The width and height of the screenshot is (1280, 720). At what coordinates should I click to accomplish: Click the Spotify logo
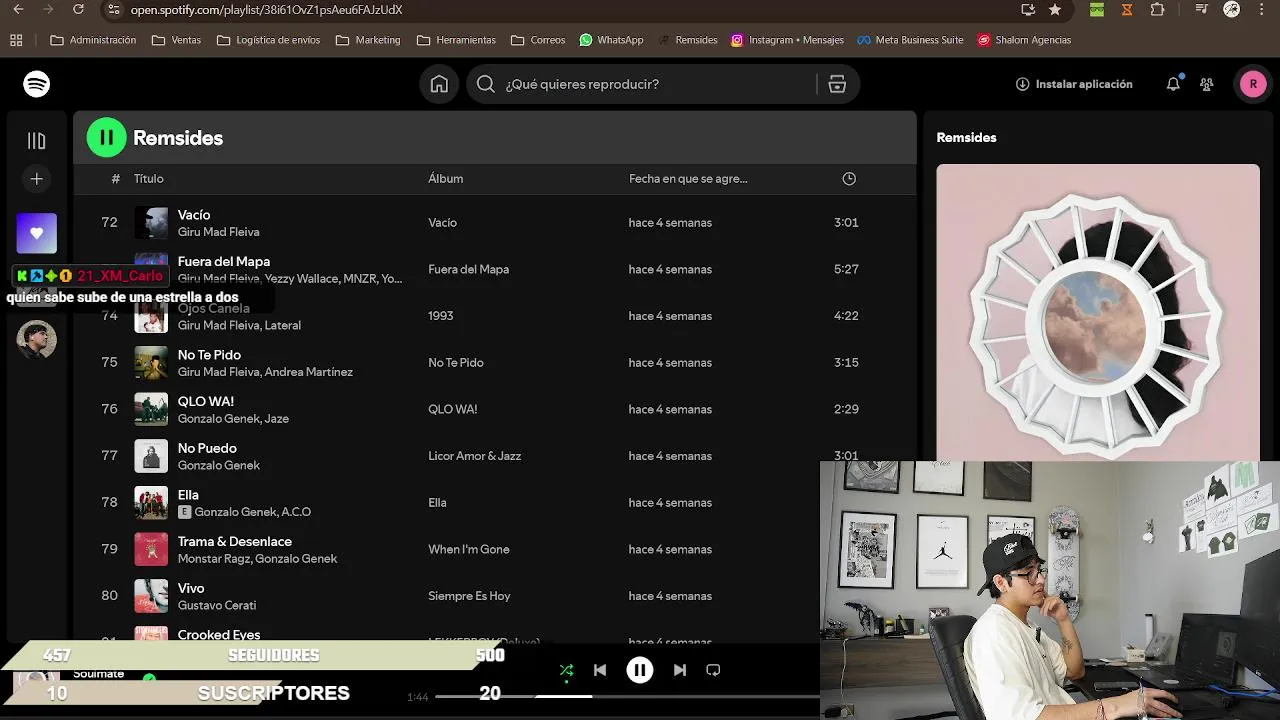coord(37,84)
